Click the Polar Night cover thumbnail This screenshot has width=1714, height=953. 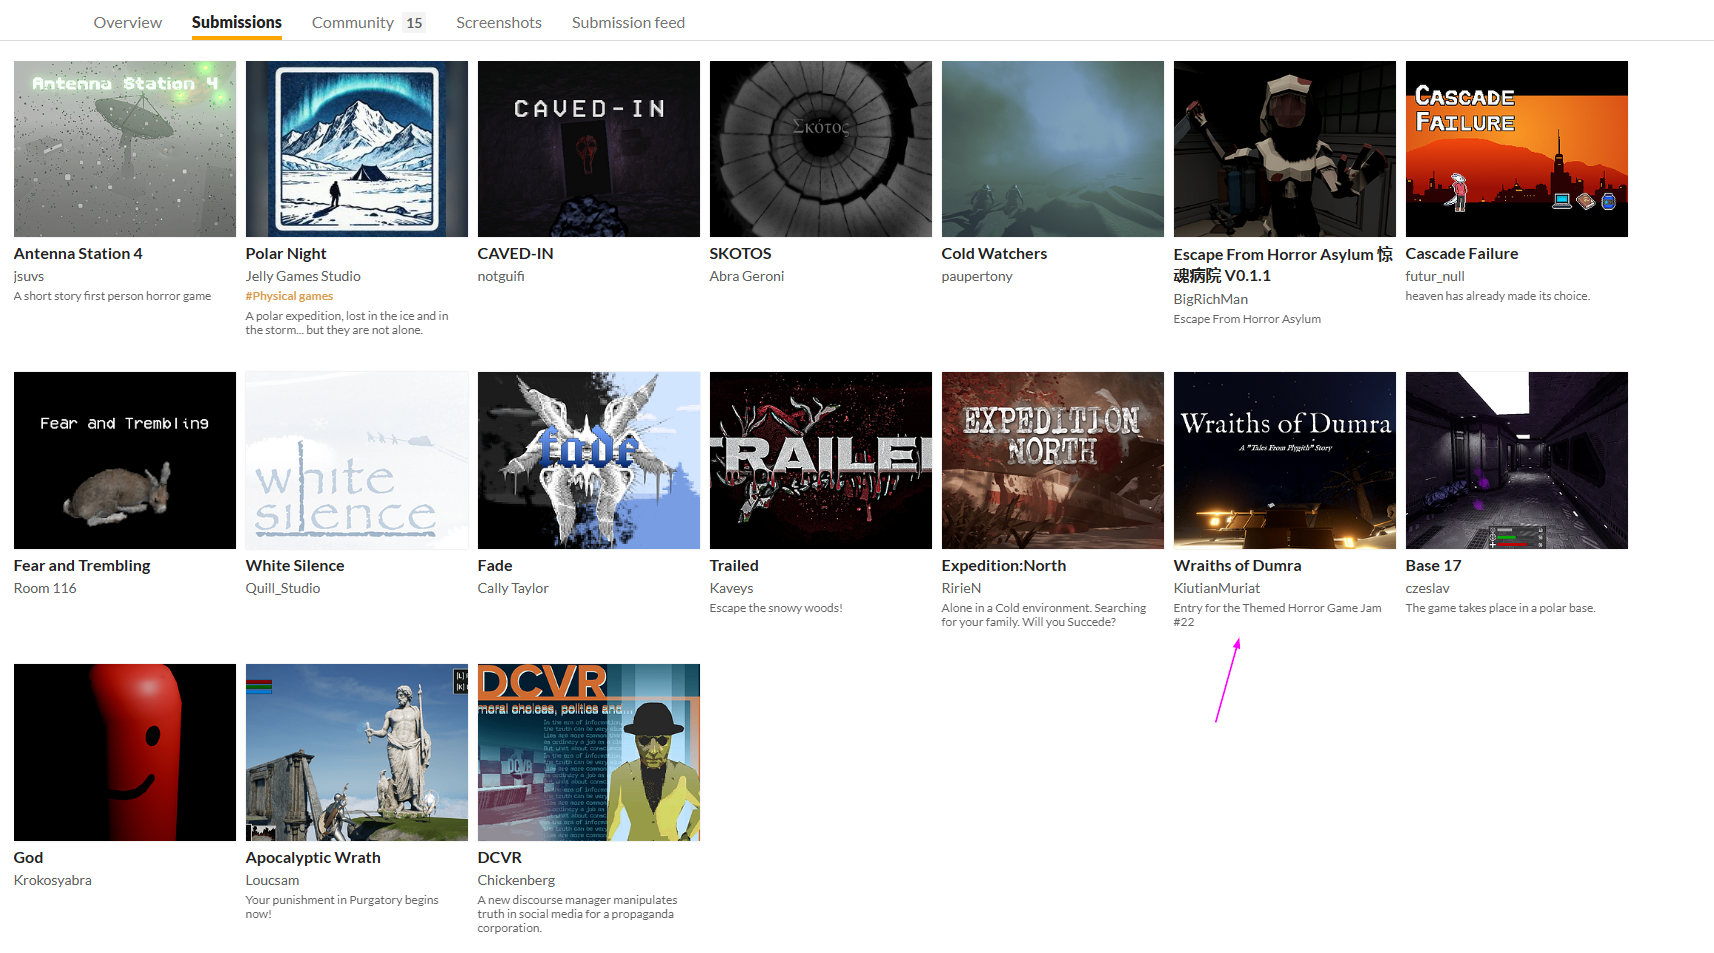[x=356, y=148]
